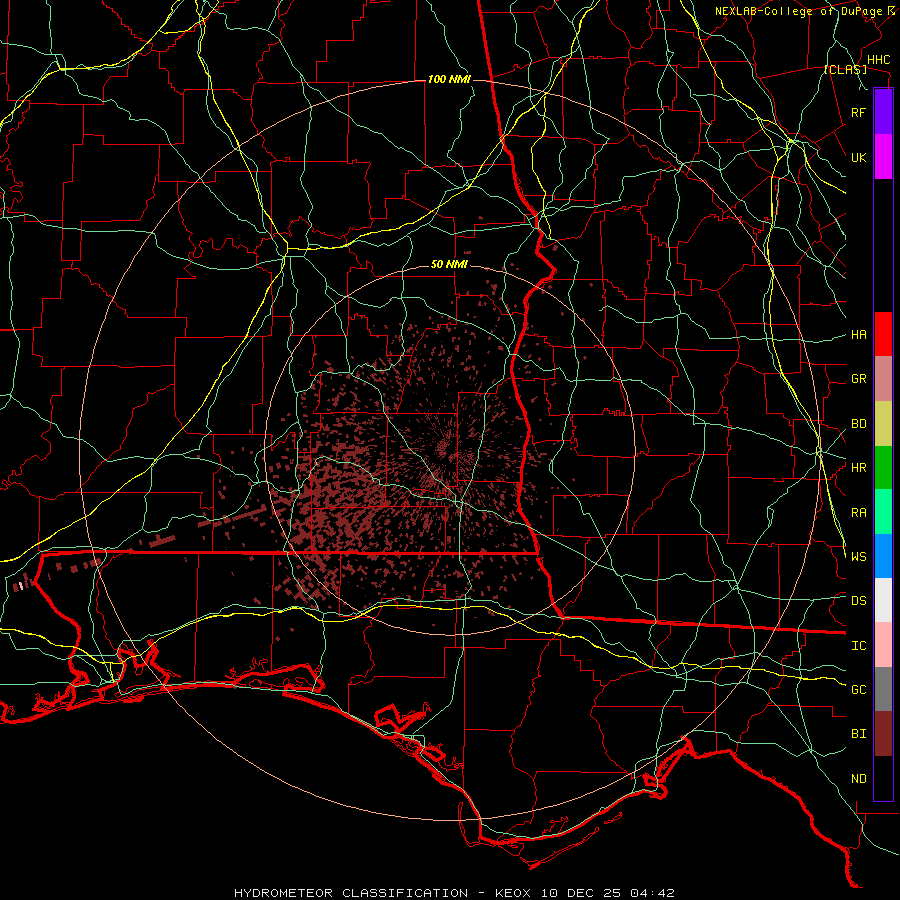Click the IC legend label
Screen dimensions: 900x900
click(859, 646)
